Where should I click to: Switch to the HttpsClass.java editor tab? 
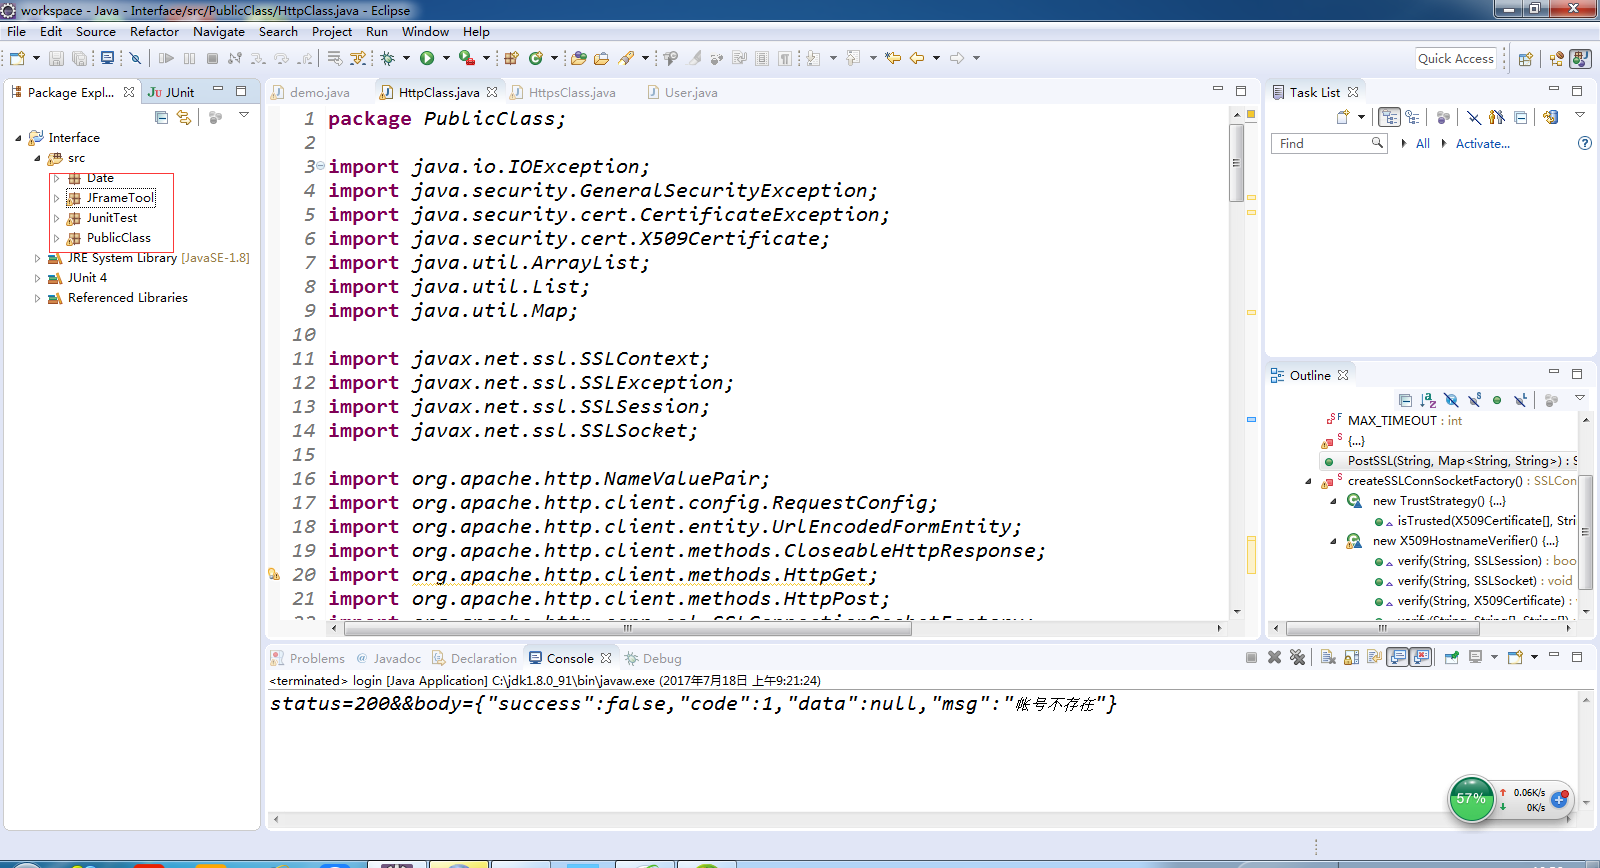pos(563,92)
